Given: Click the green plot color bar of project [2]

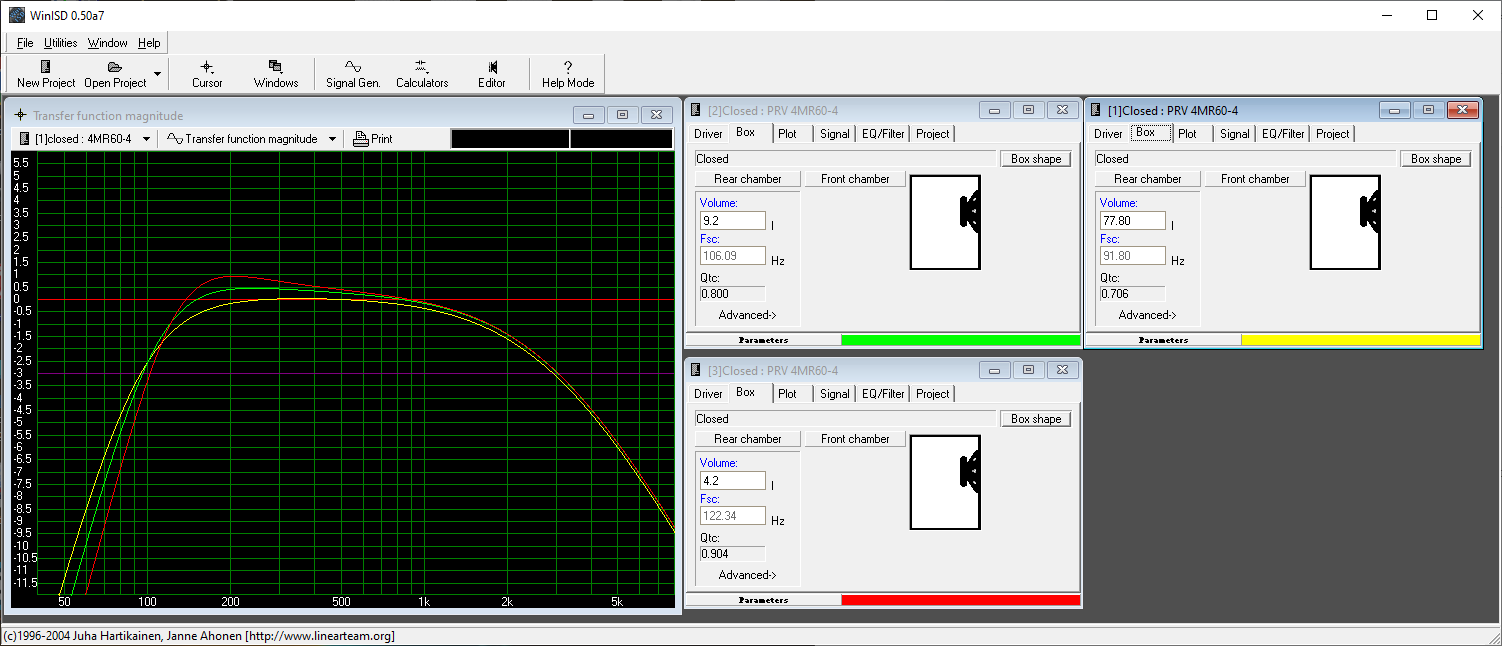Looking at the screenshot, I should coord(960,340).
